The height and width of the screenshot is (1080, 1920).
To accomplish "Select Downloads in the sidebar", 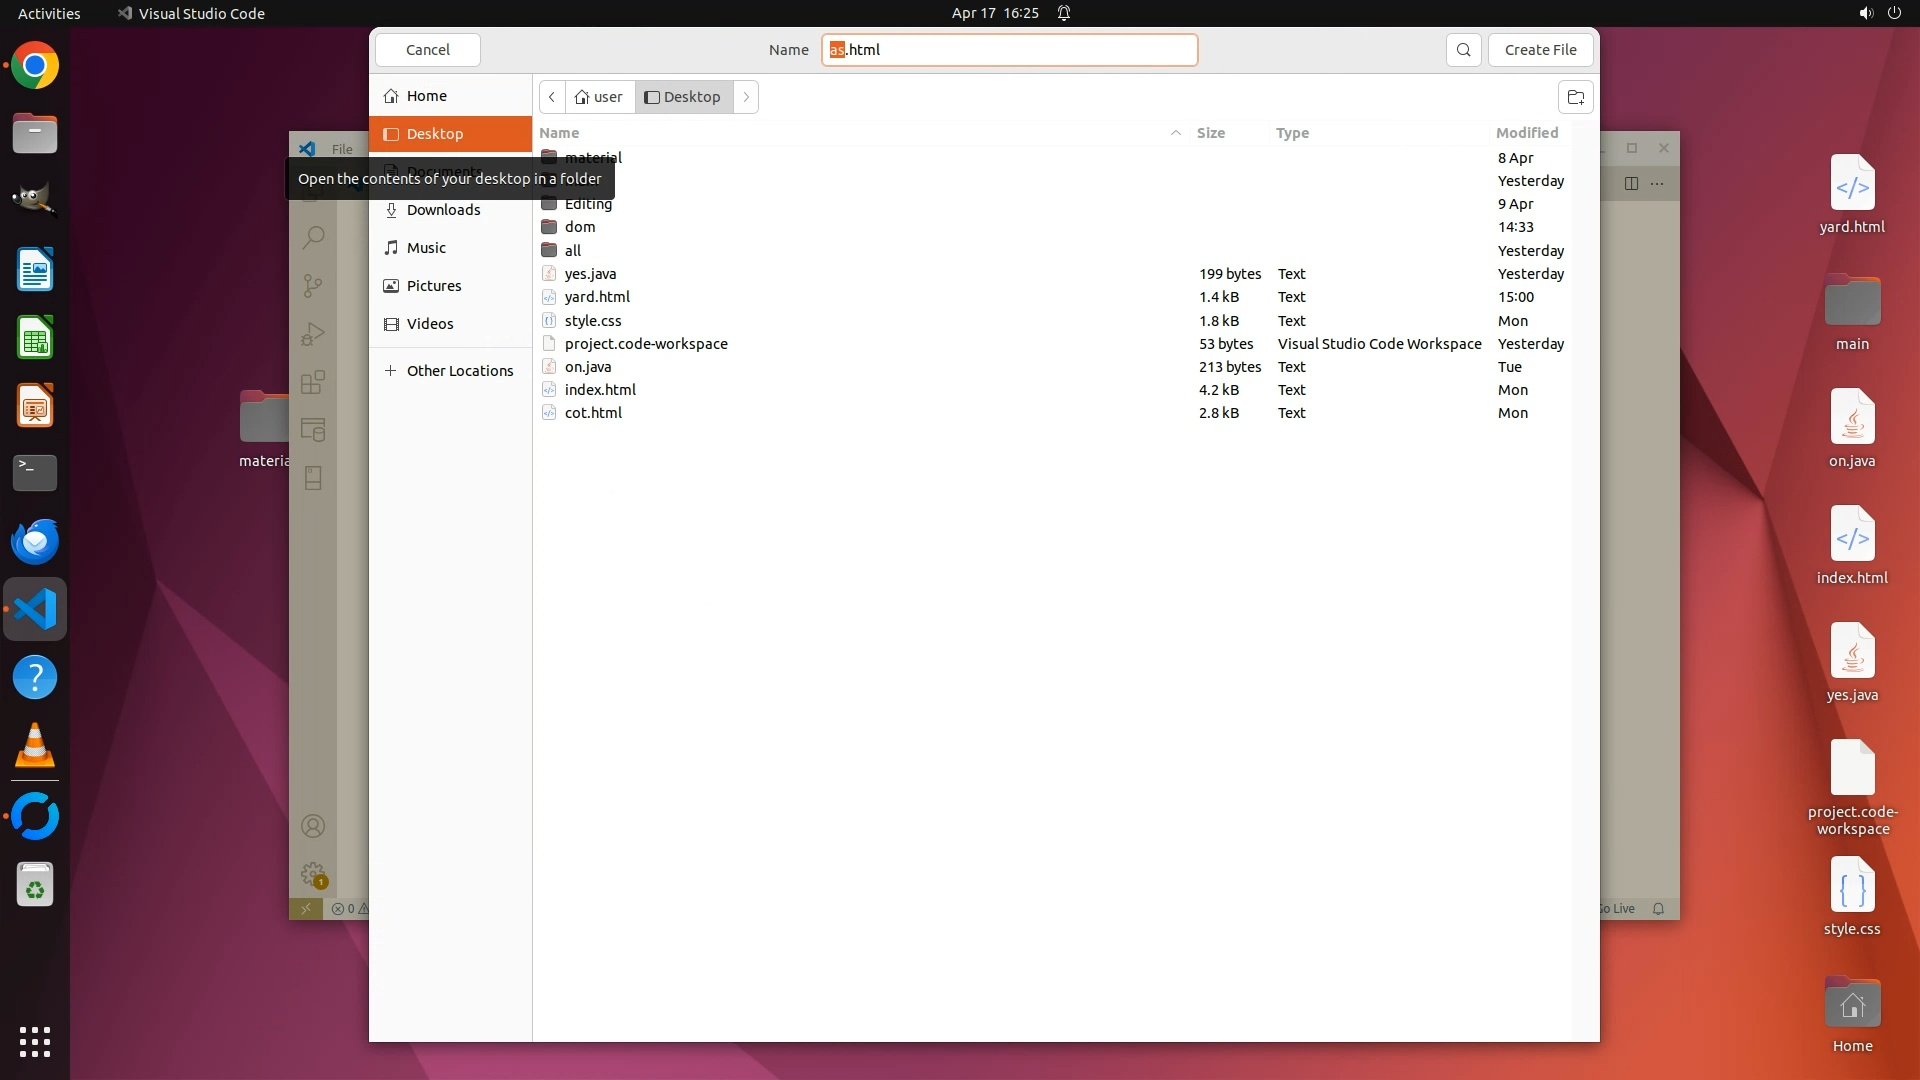I will coord(443,210).
